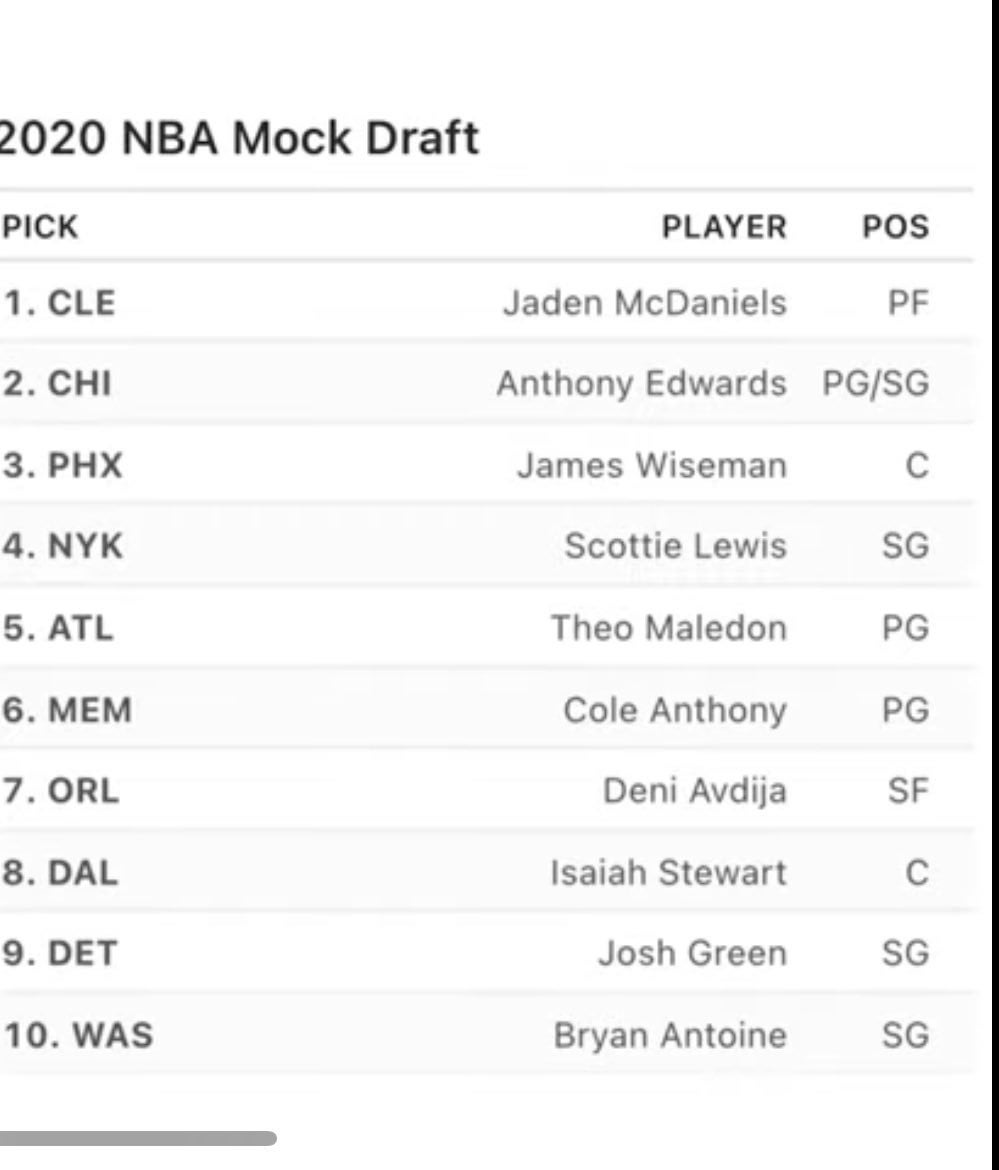The width and height of the screenshot is (999, 1170).
Task: Click Isaiah Stewart in pick eight row
Action: coord(668,873)
